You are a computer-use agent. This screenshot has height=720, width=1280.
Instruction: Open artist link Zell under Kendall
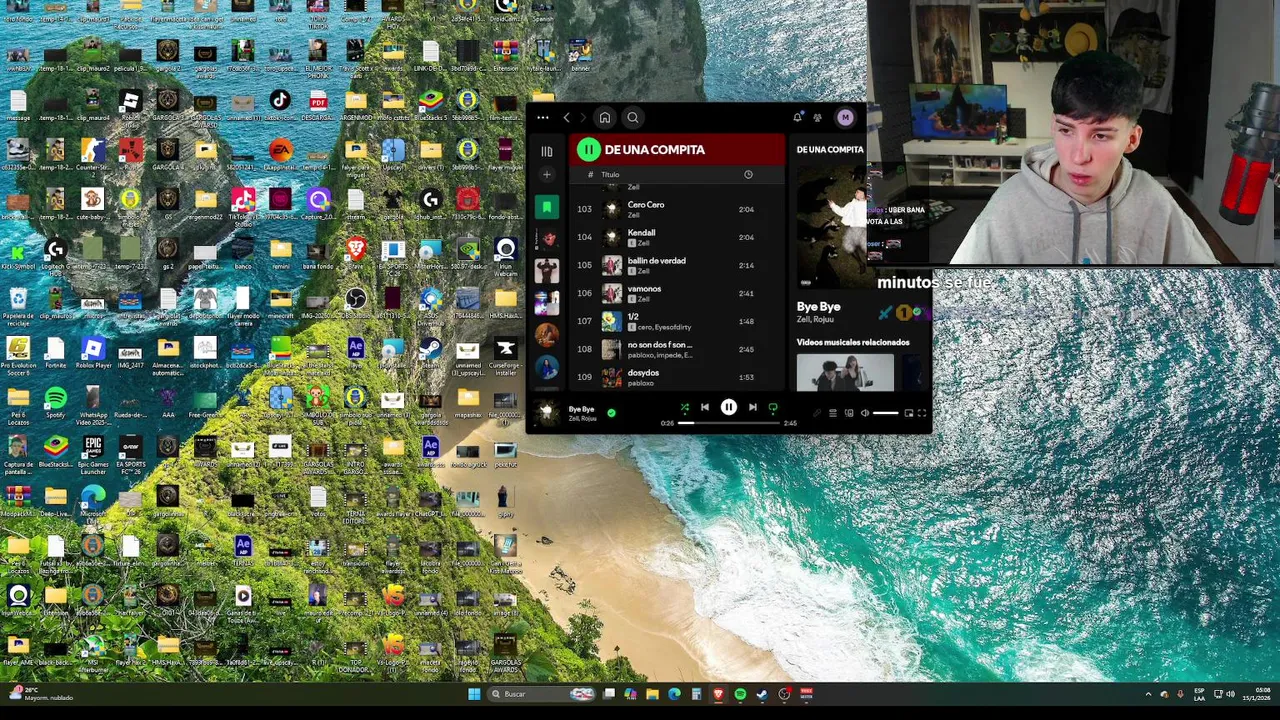643,243
